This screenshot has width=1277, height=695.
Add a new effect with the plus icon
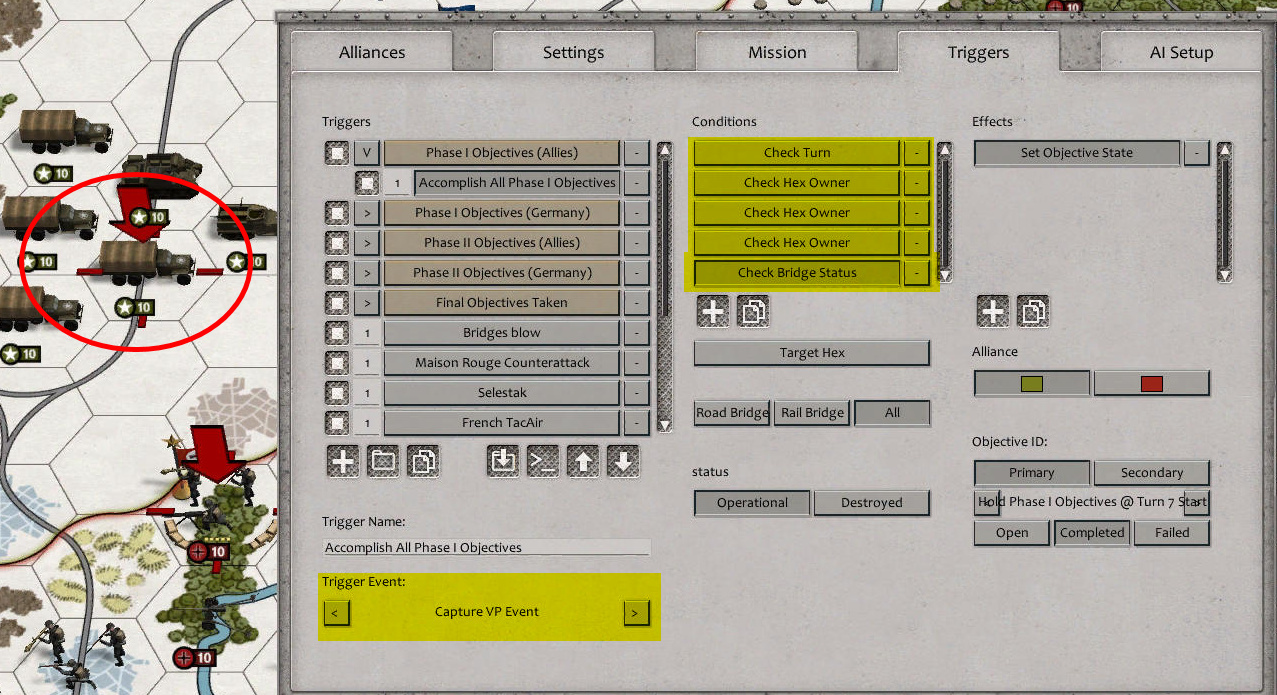(x=993, y=311)
